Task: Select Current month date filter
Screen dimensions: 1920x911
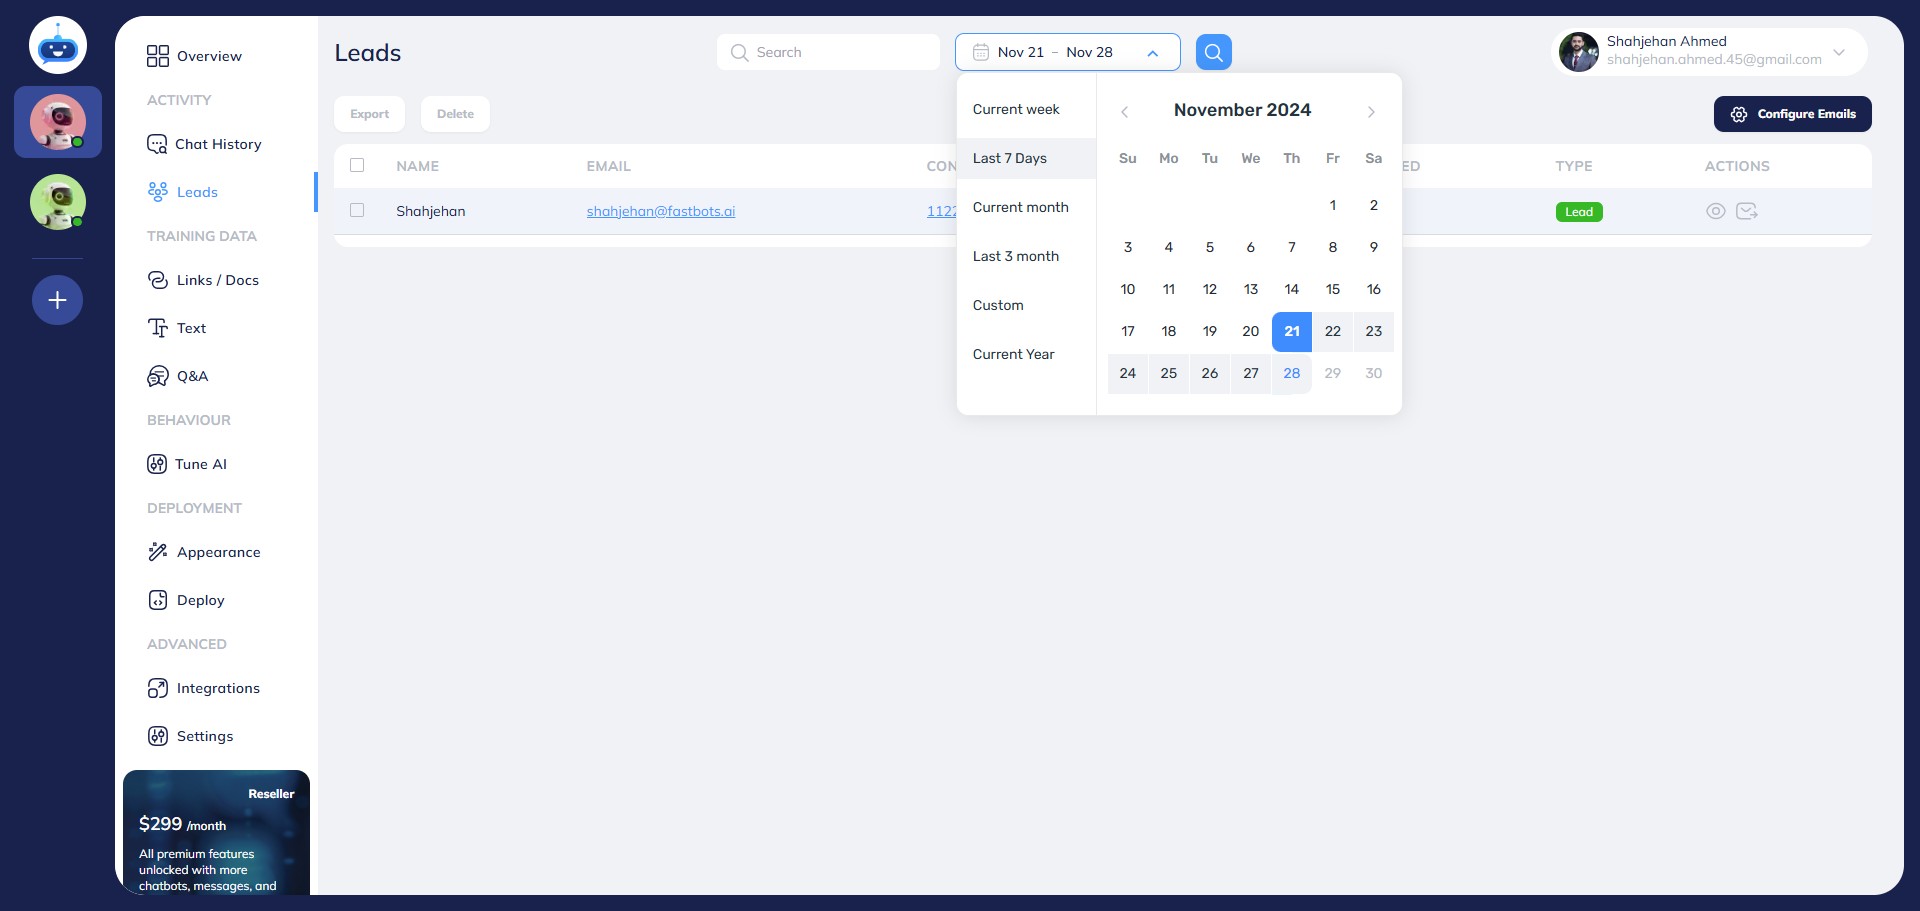Action: tap(1021, 207)
